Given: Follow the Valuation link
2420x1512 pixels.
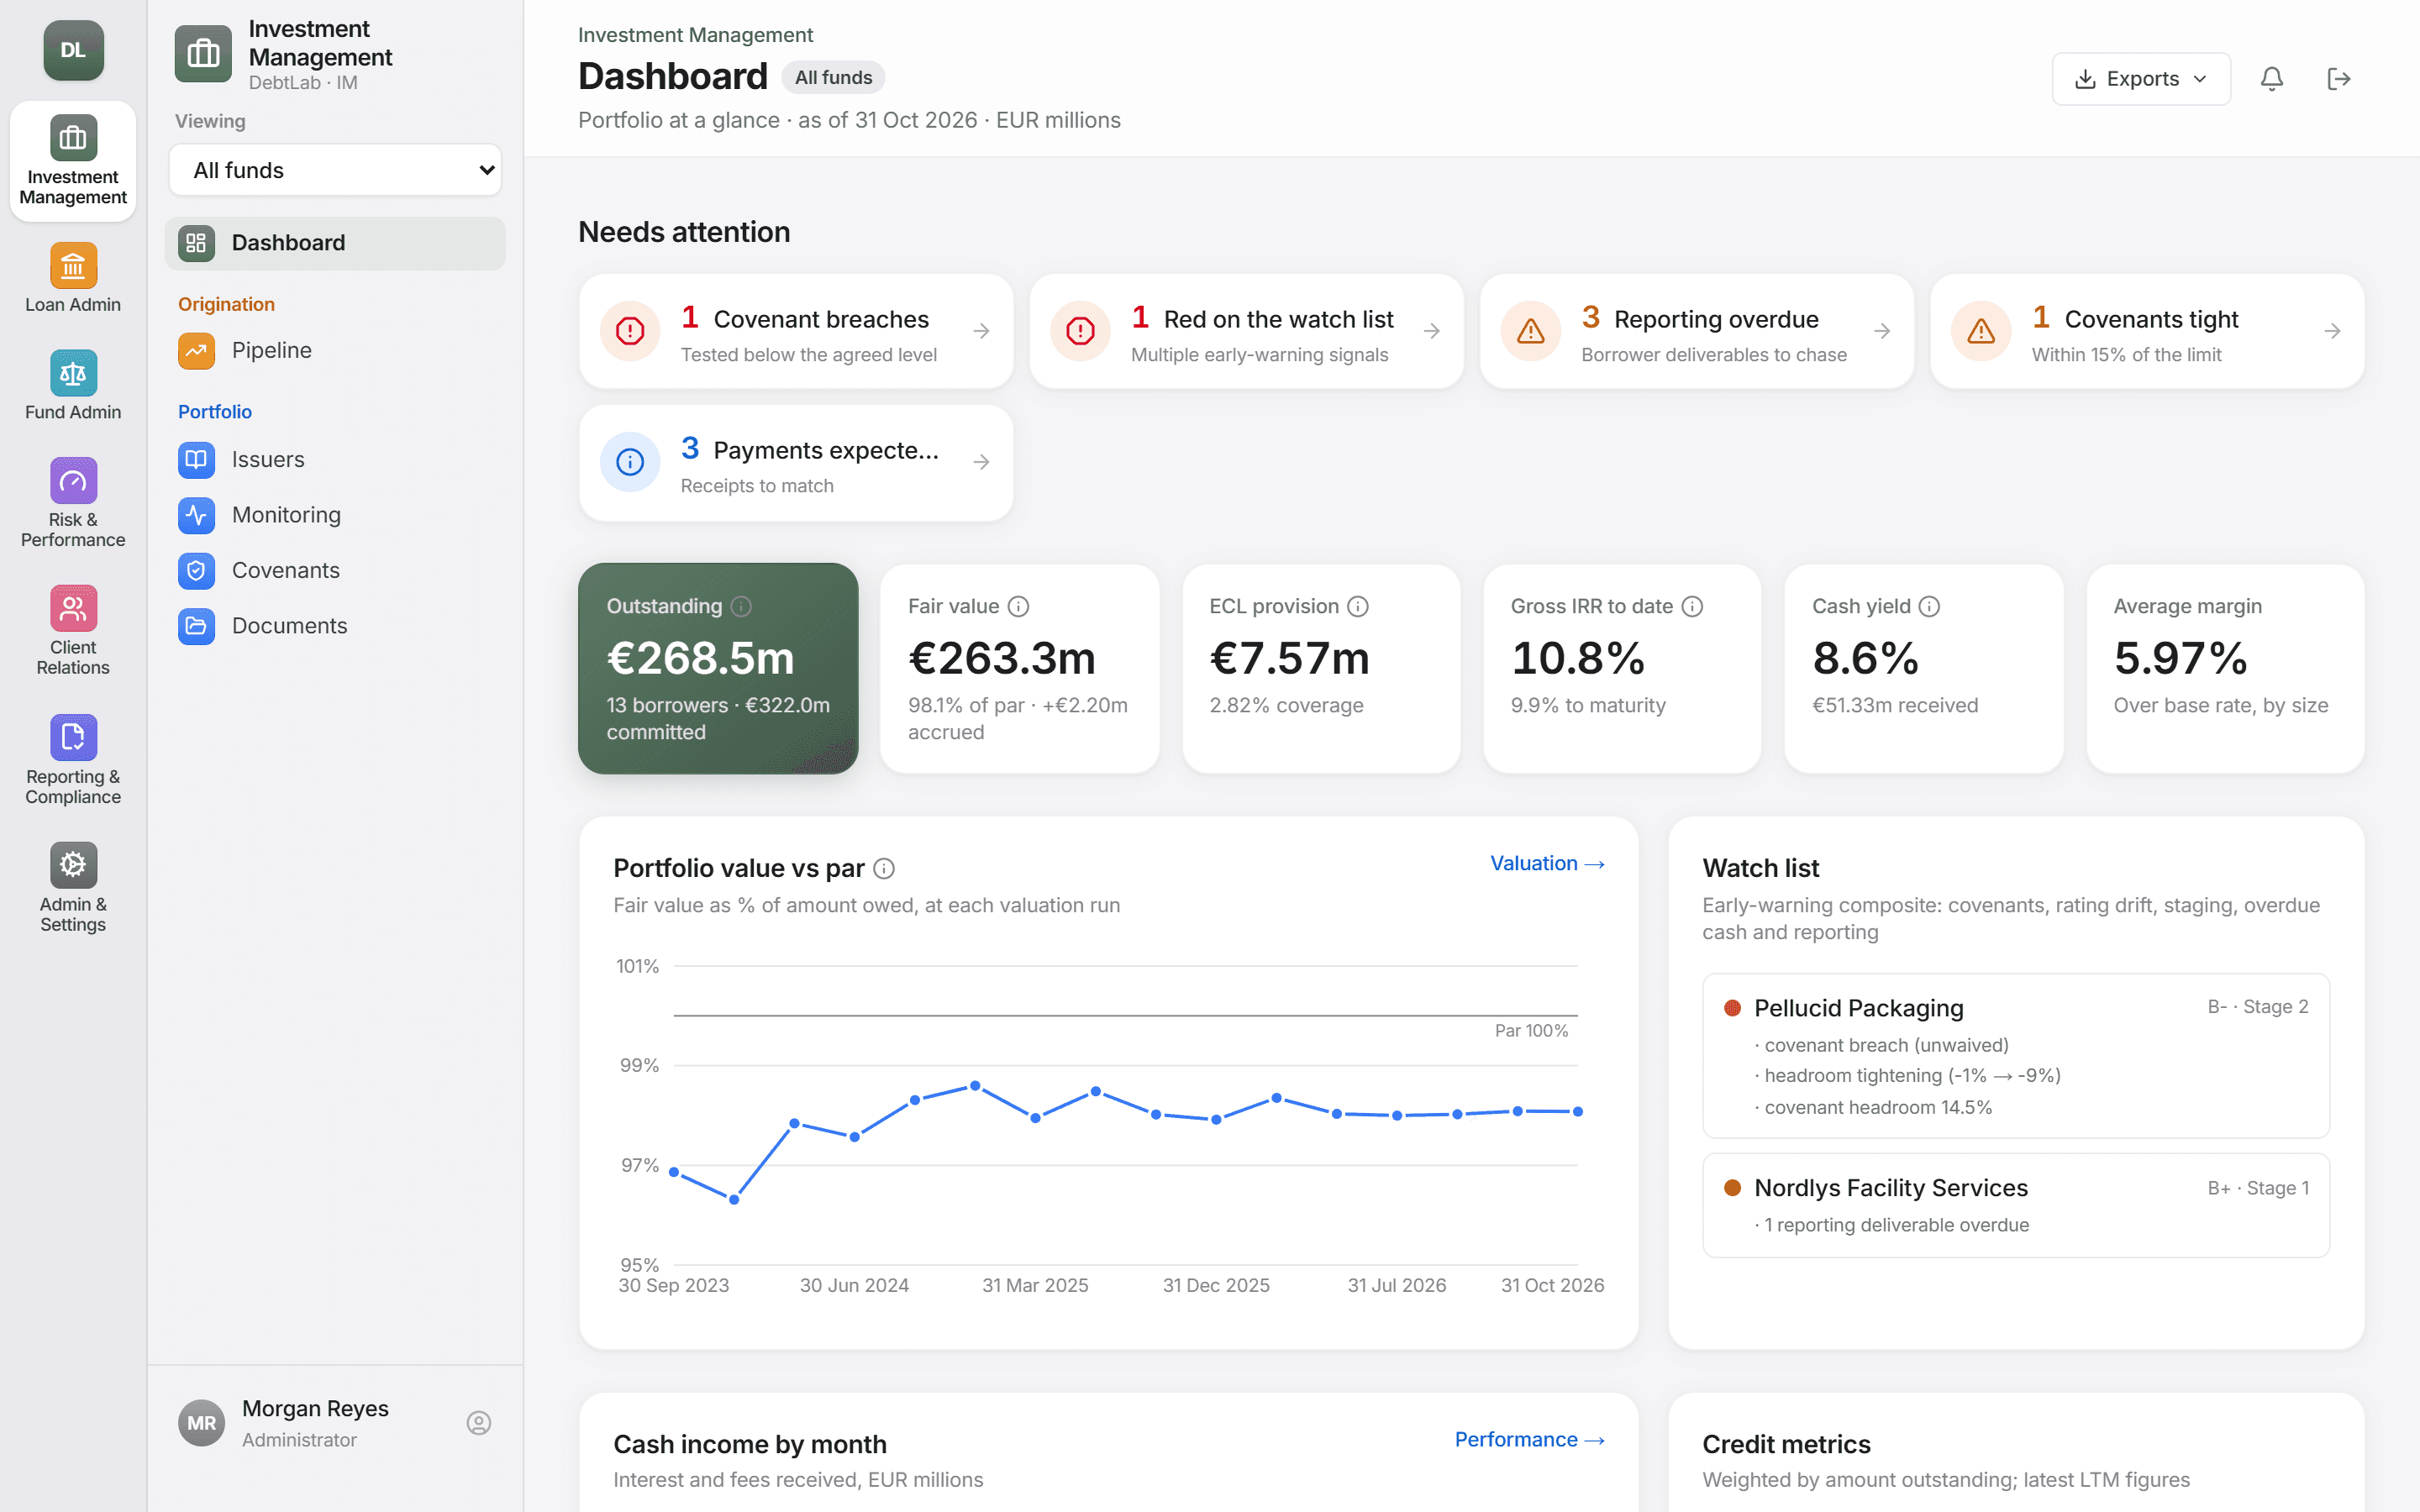Looking at the screenshot, I should click(1547, 863).
